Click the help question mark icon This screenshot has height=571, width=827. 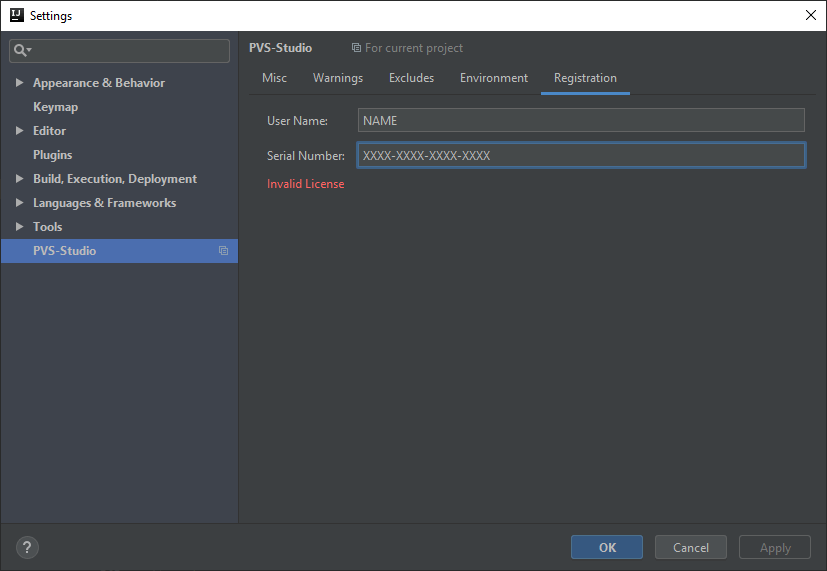click(x=27, y=547)
